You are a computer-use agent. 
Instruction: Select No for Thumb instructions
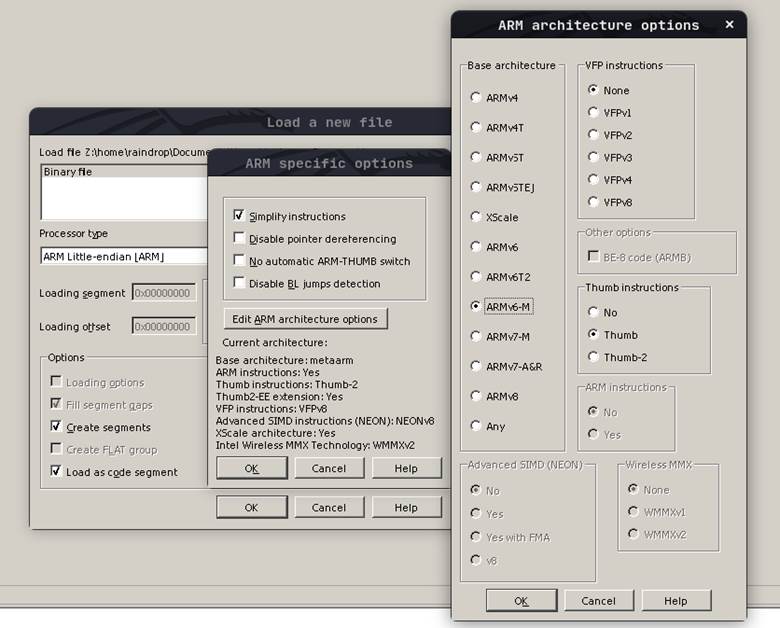(x=594, y=312)
